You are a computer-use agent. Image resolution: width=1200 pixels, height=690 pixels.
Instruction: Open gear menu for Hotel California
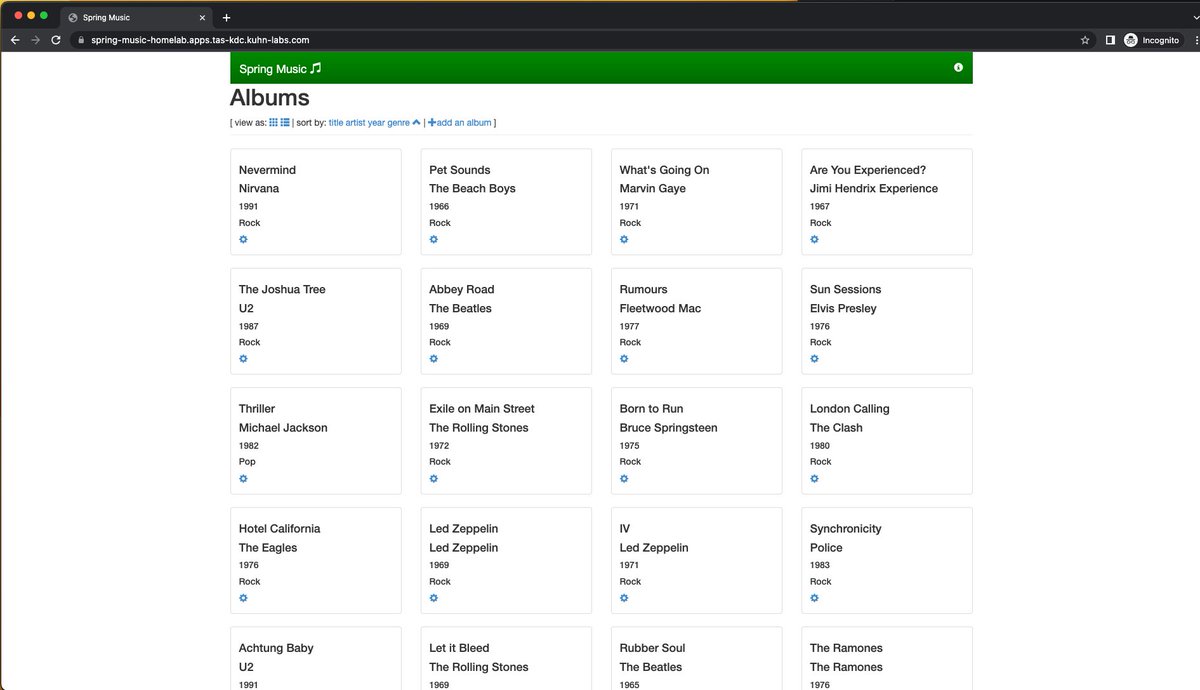243,598
